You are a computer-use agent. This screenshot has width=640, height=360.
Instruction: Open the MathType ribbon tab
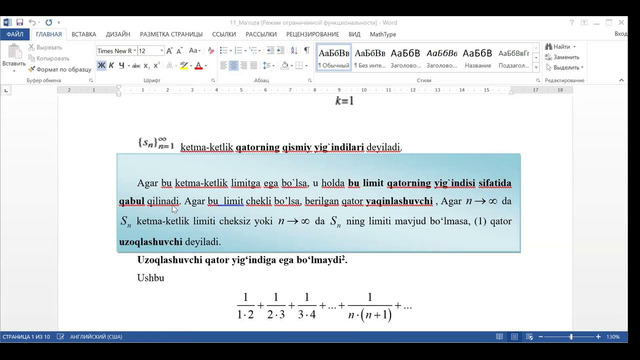click(x=383, y=34)
